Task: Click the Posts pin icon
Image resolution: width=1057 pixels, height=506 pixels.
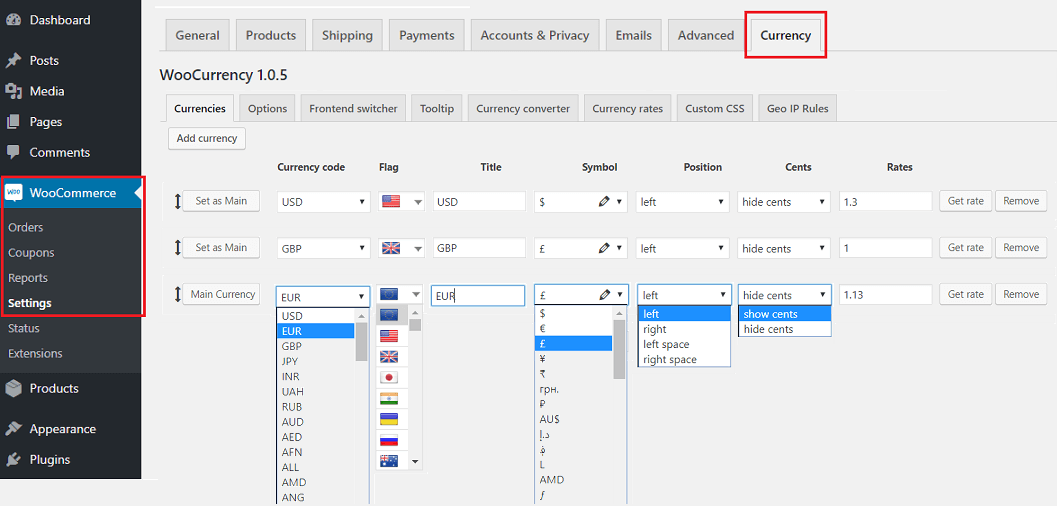Action: [14, 61]
